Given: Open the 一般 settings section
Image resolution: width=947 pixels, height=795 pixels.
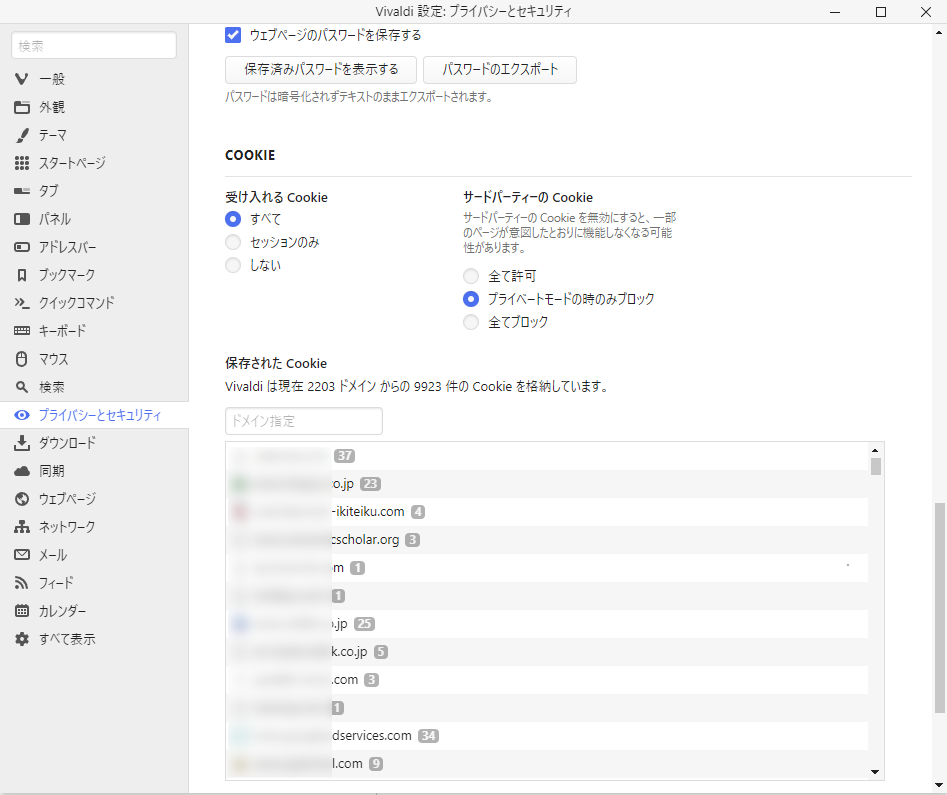Looking at the screenshot, I should pyautogui.click(x=94, y=79).
